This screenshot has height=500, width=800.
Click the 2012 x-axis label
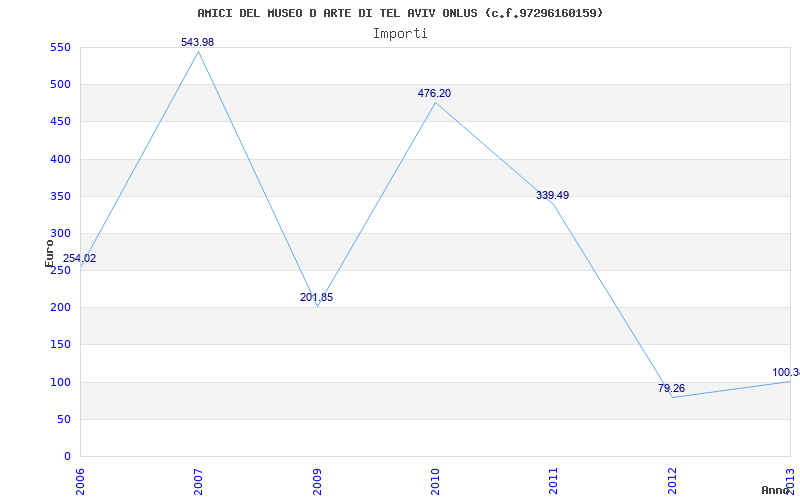(x=672, y=481)
